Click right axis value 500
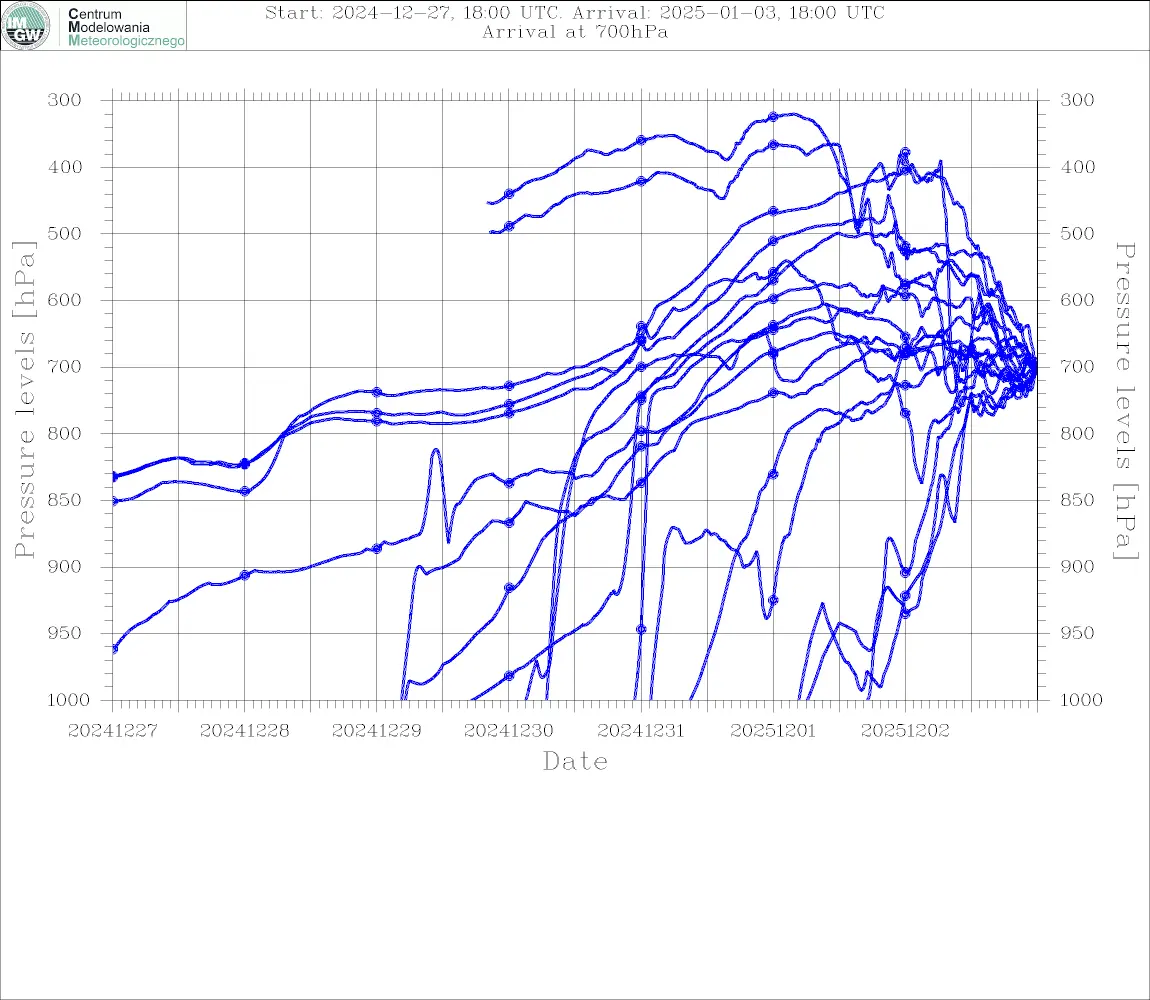This screenshot has width=1150, height=1000. 1077,233
